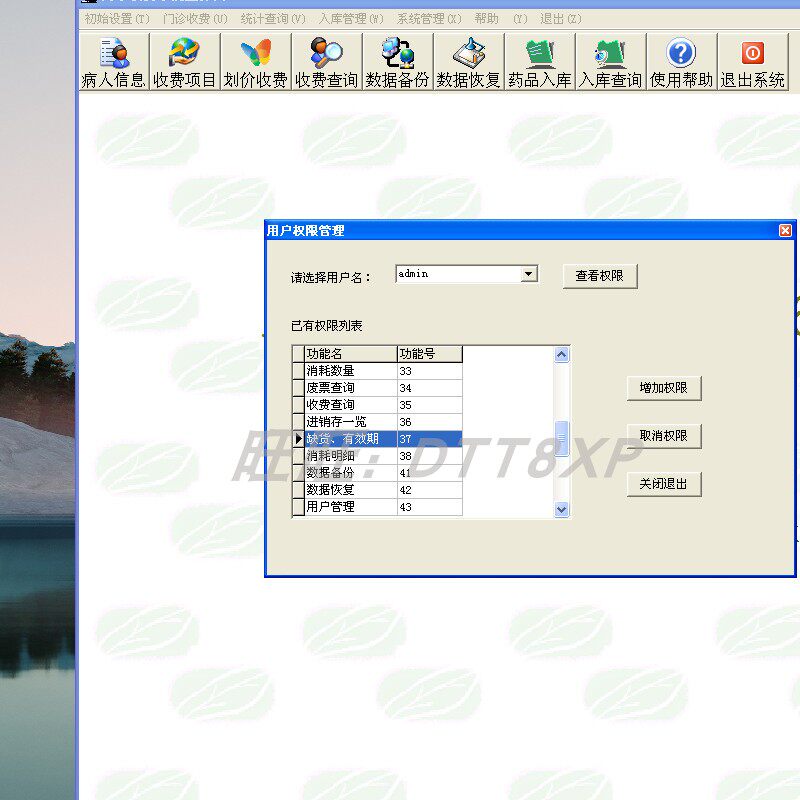Open the 药品入库 drug stock-in icon
The image size is (800, 800).
(x=540, y=62)
